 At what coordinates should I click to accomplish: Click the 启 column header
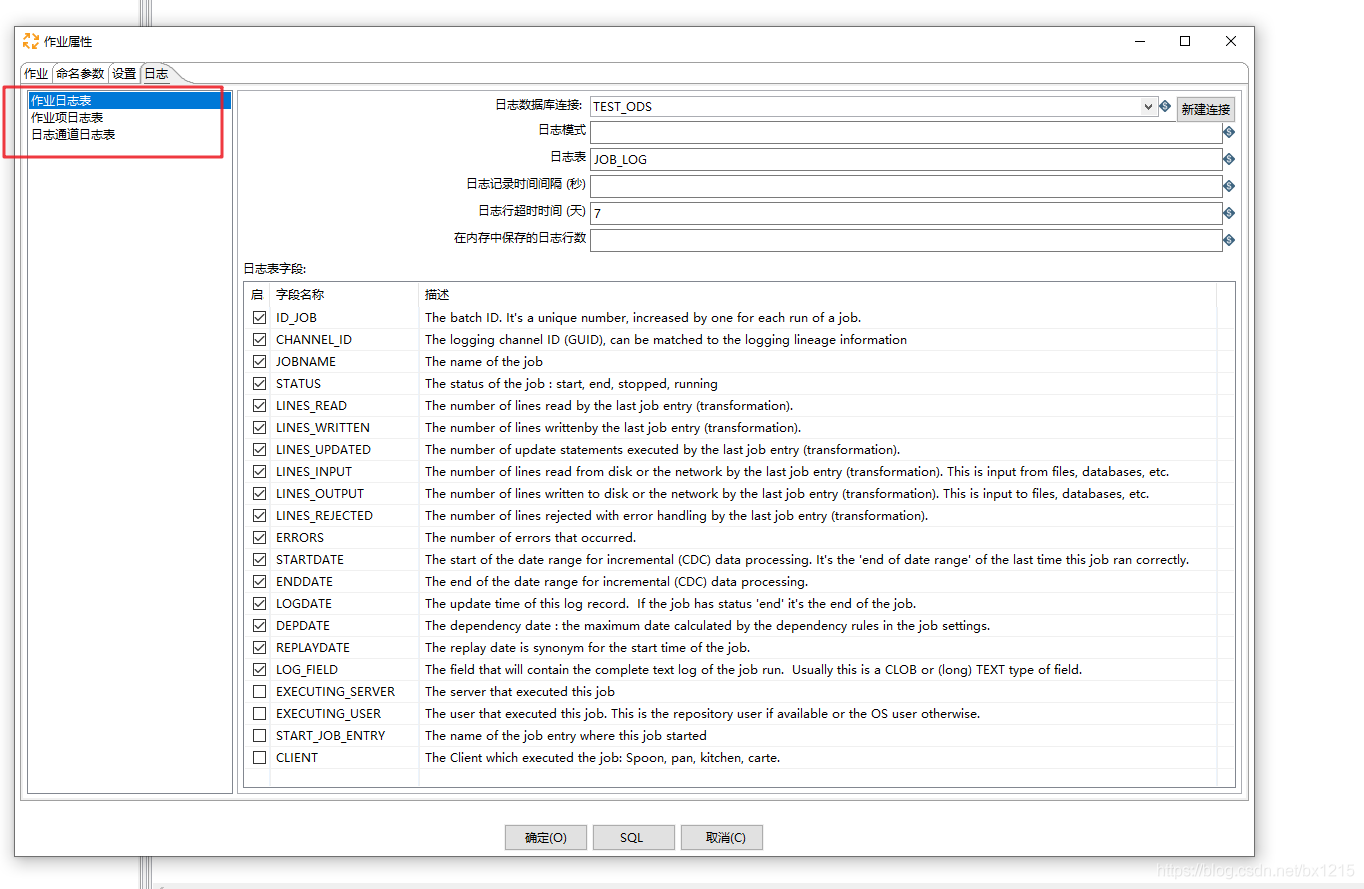[257, 295]
